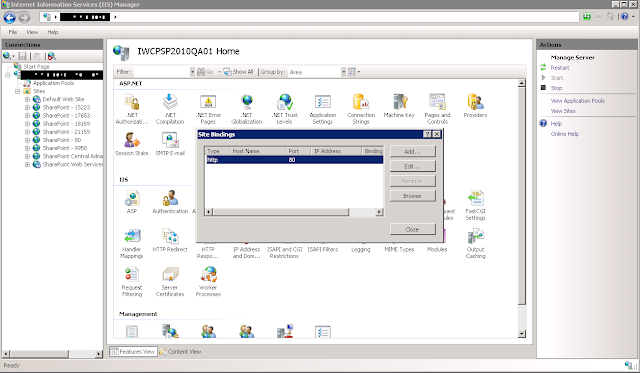Open the Online Help link
This screenshot has width=640, height=373.
(x=564, y=134)
